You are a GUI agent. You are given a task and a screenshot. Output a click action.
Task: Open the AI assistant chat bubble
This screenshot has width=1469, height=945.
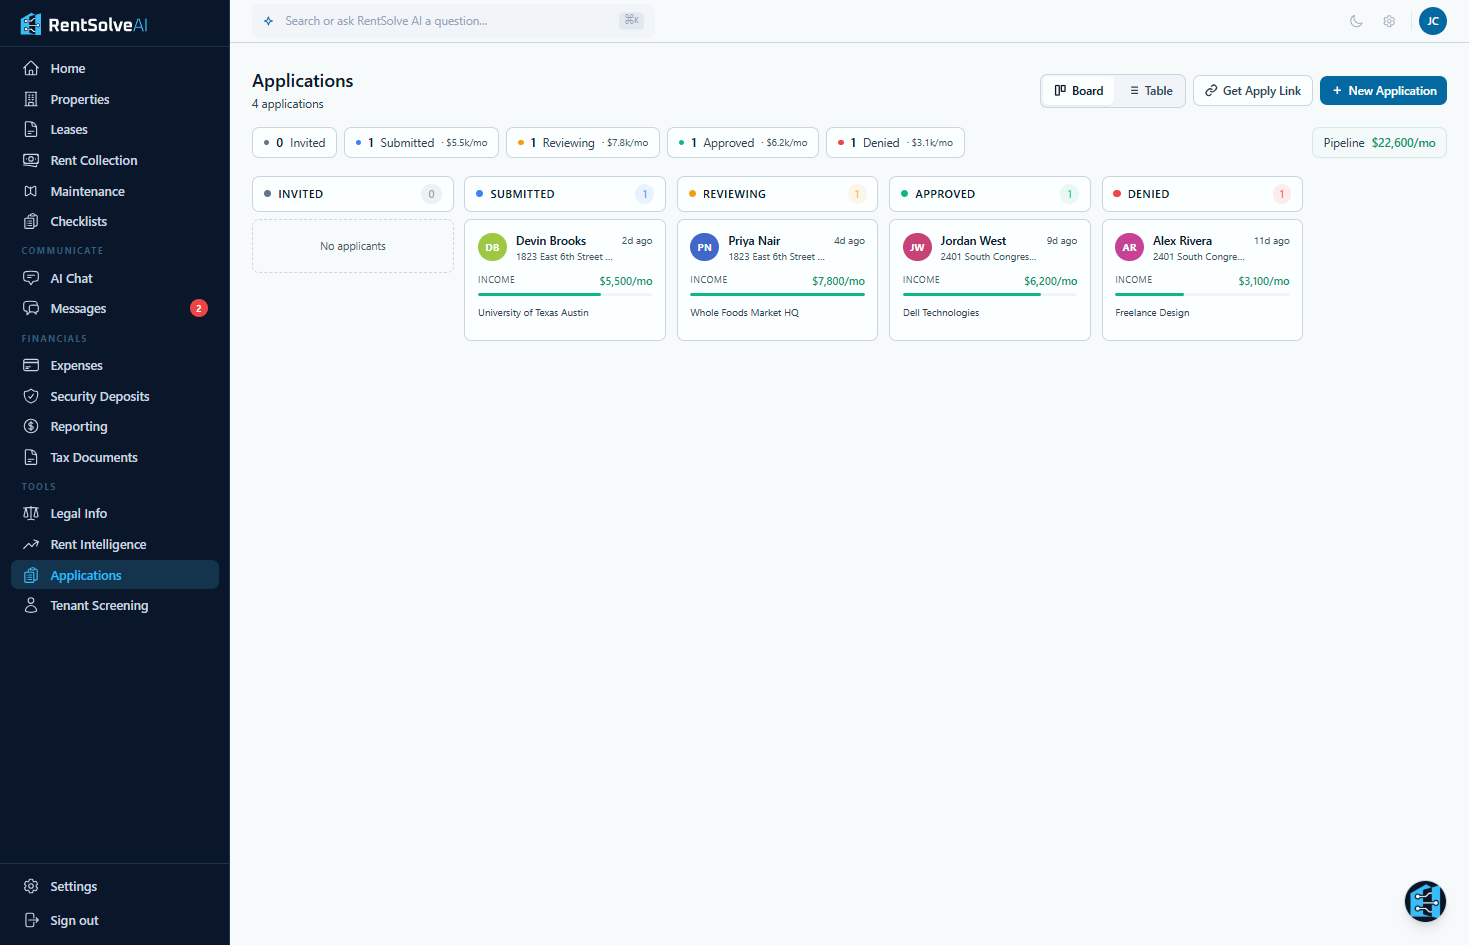click(x=1425, y=901)
